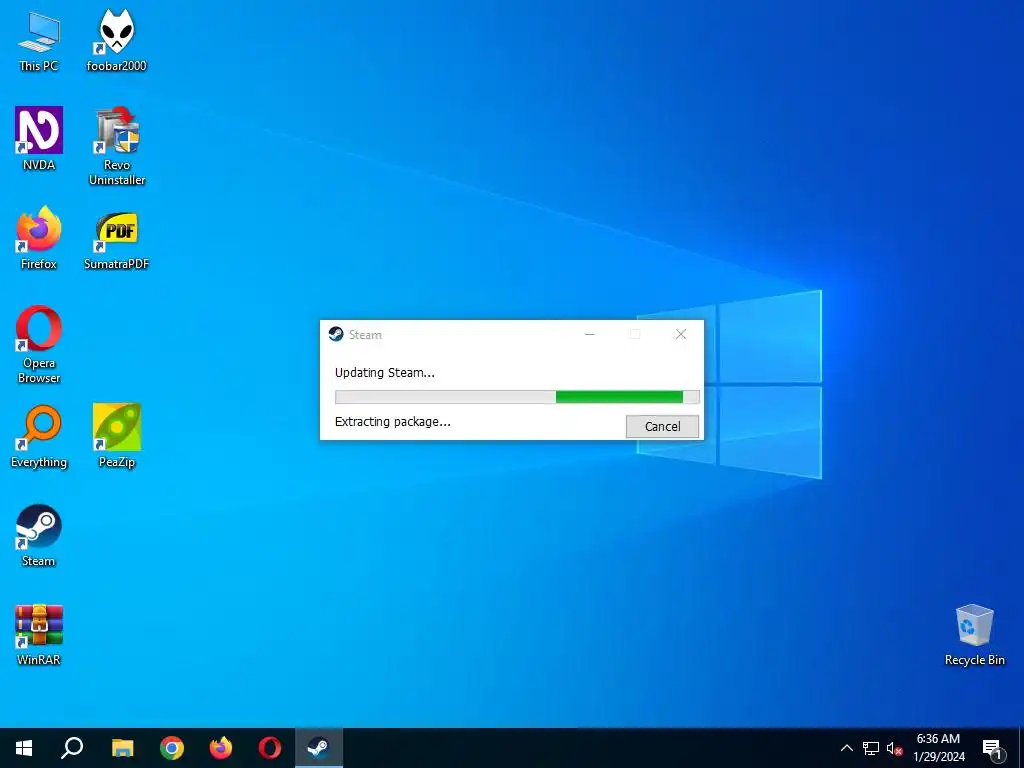Select the NVDA desktop shortcut

(x=39, y=138)
